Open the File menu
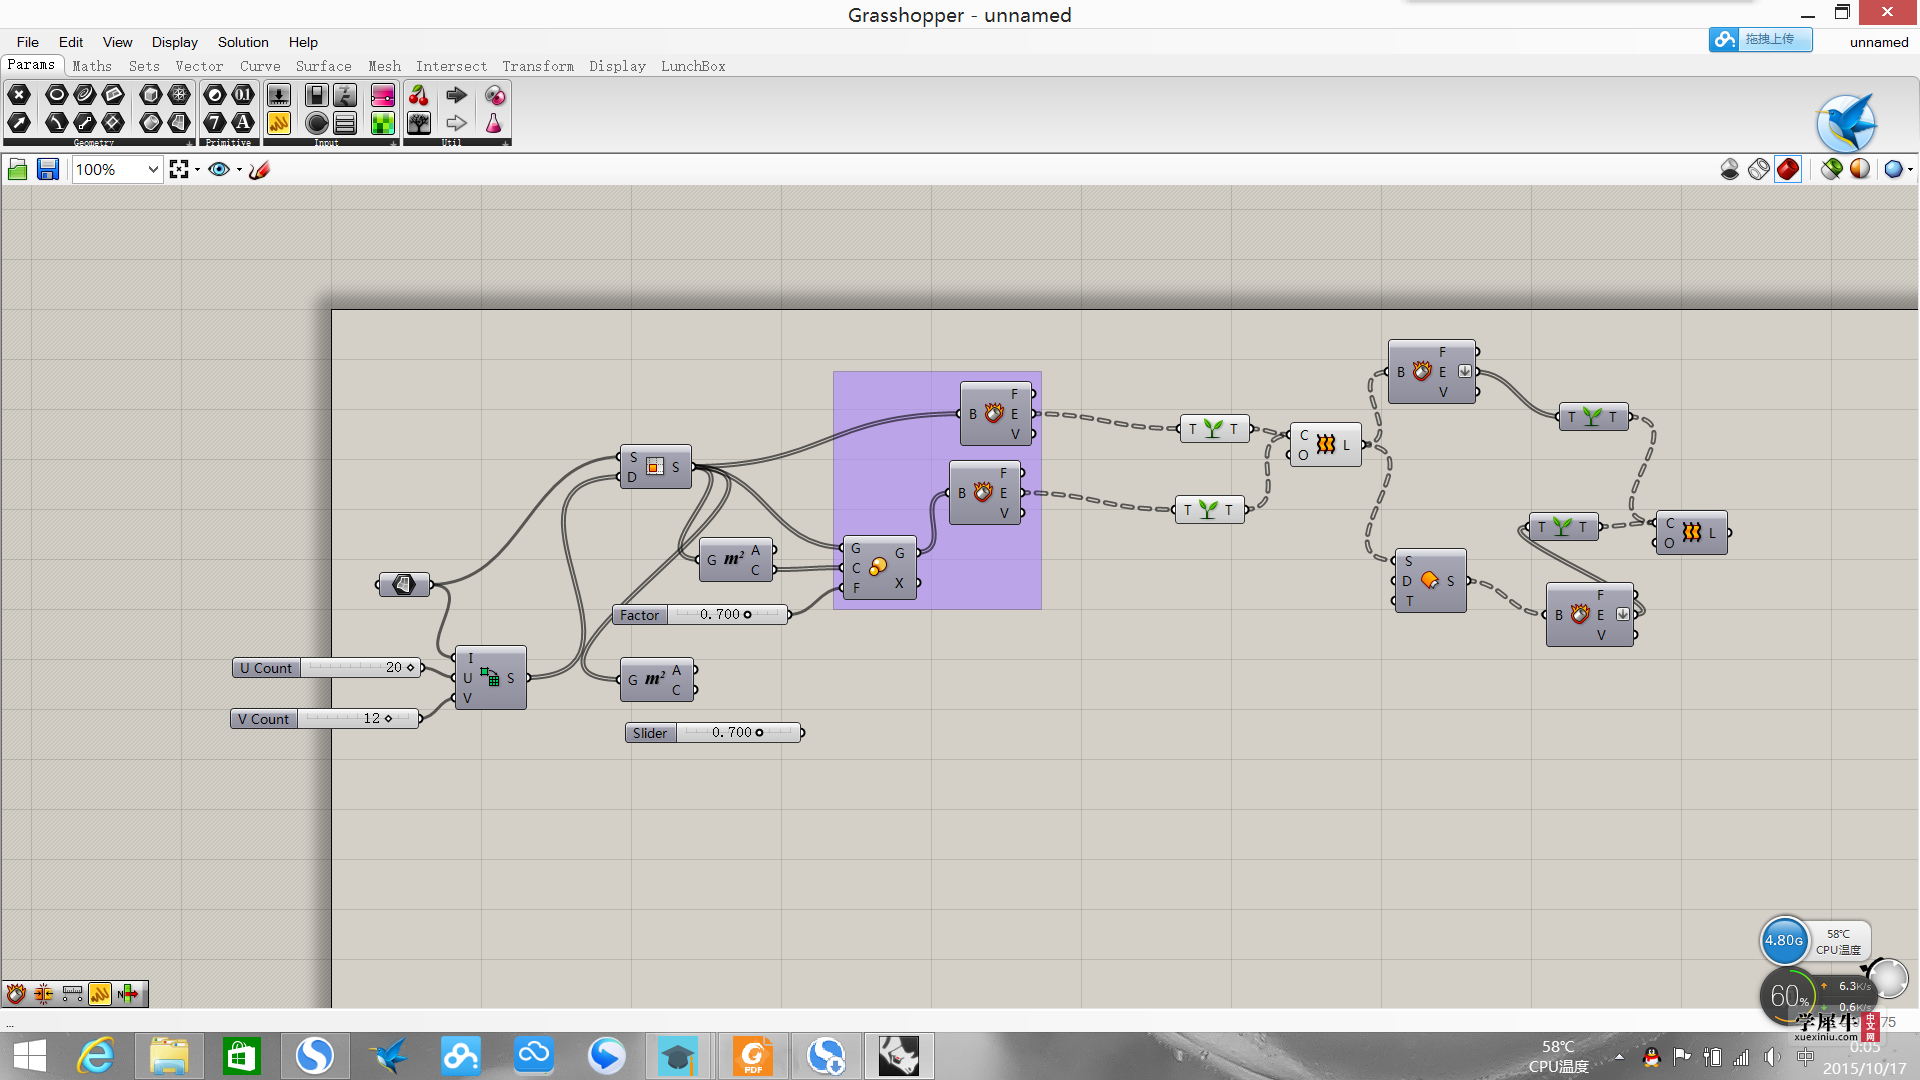 pyautogui.click(x=28, y=42)
